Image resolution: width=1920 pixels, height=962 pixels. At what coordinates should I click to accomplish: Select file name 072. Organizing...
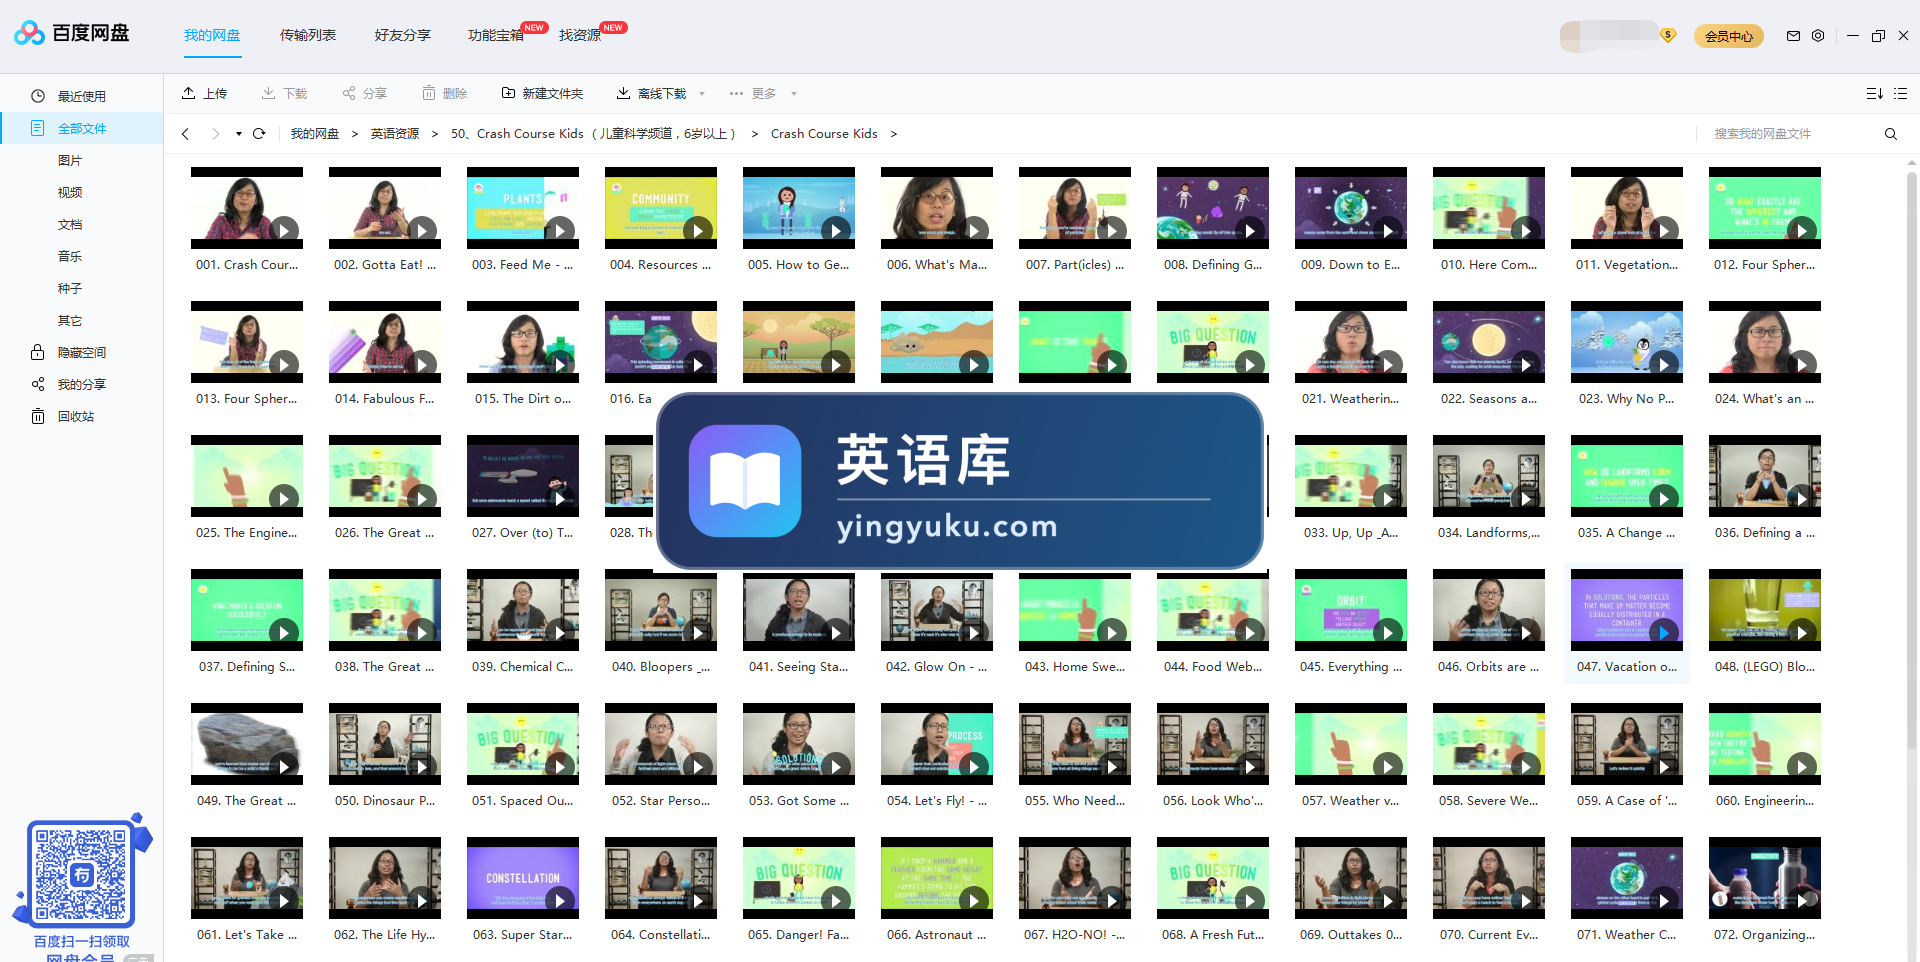point(1765,935)
